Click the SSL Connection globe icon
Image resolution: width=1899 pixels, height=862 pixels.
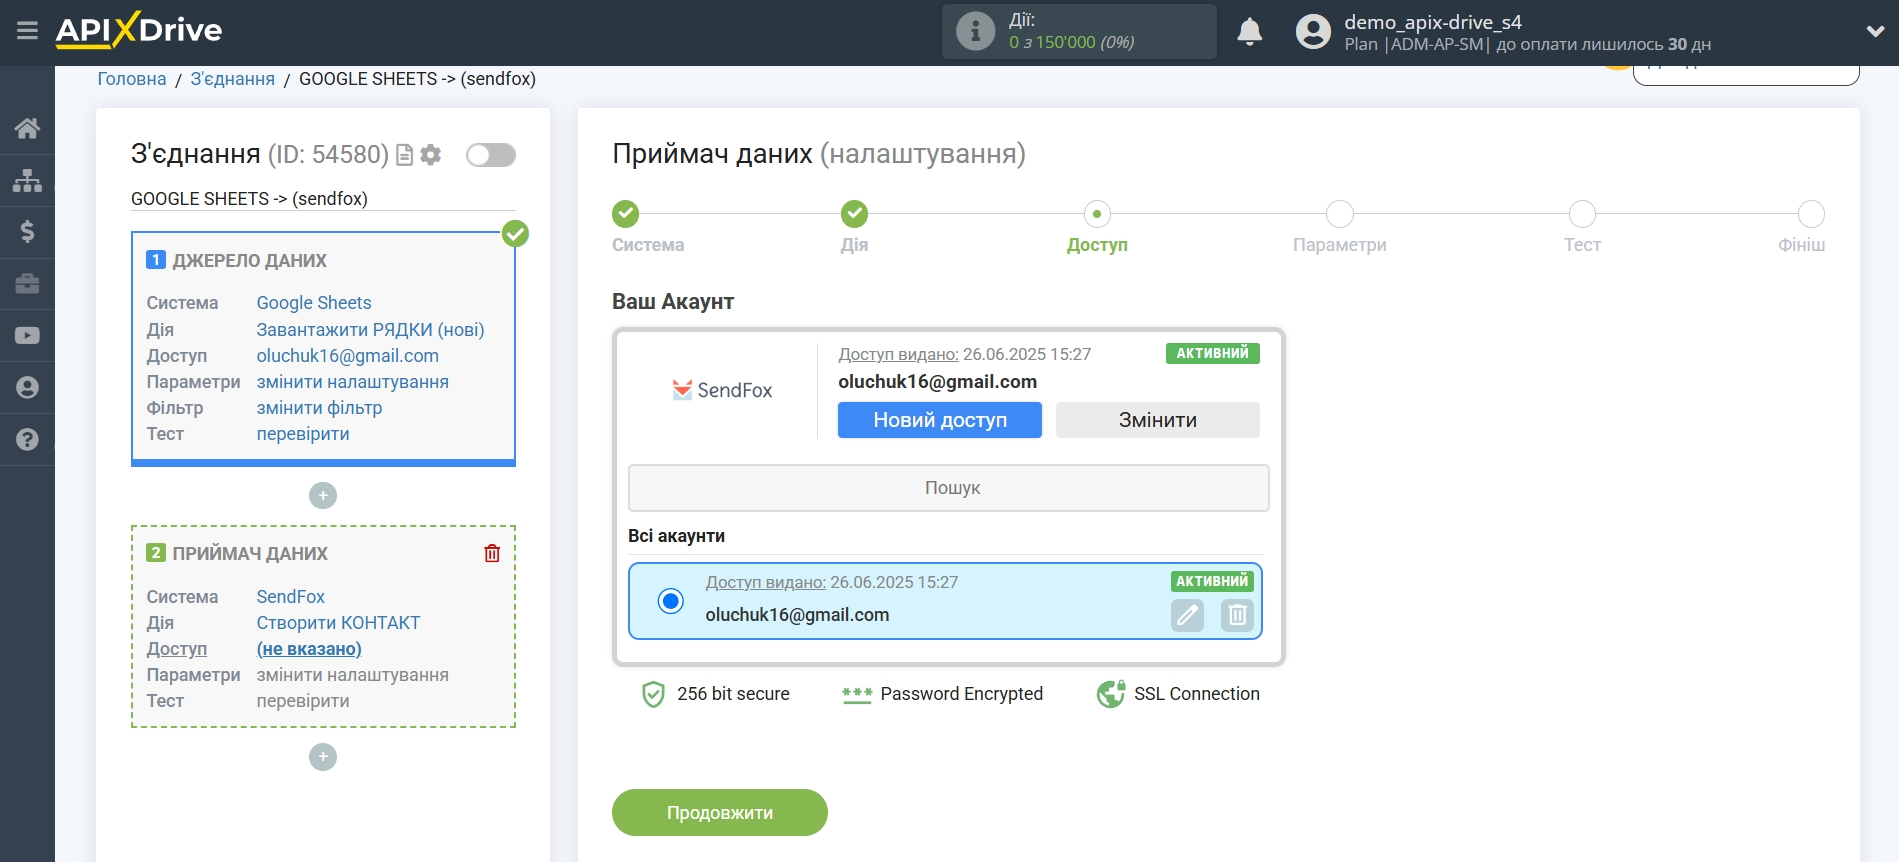tap(1111, 694)
